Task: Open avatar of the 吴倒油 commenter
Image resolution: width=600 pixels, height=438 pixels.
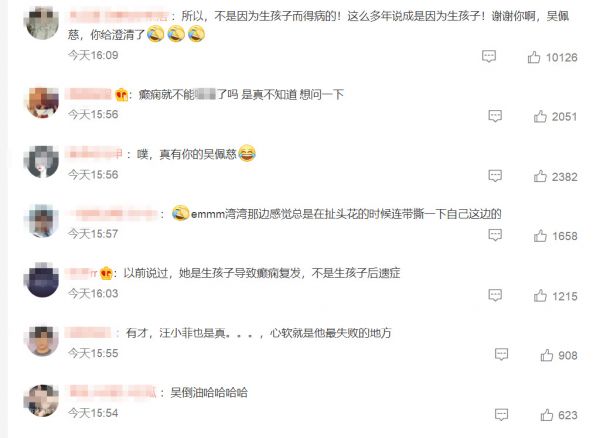Action: (42, 400)
